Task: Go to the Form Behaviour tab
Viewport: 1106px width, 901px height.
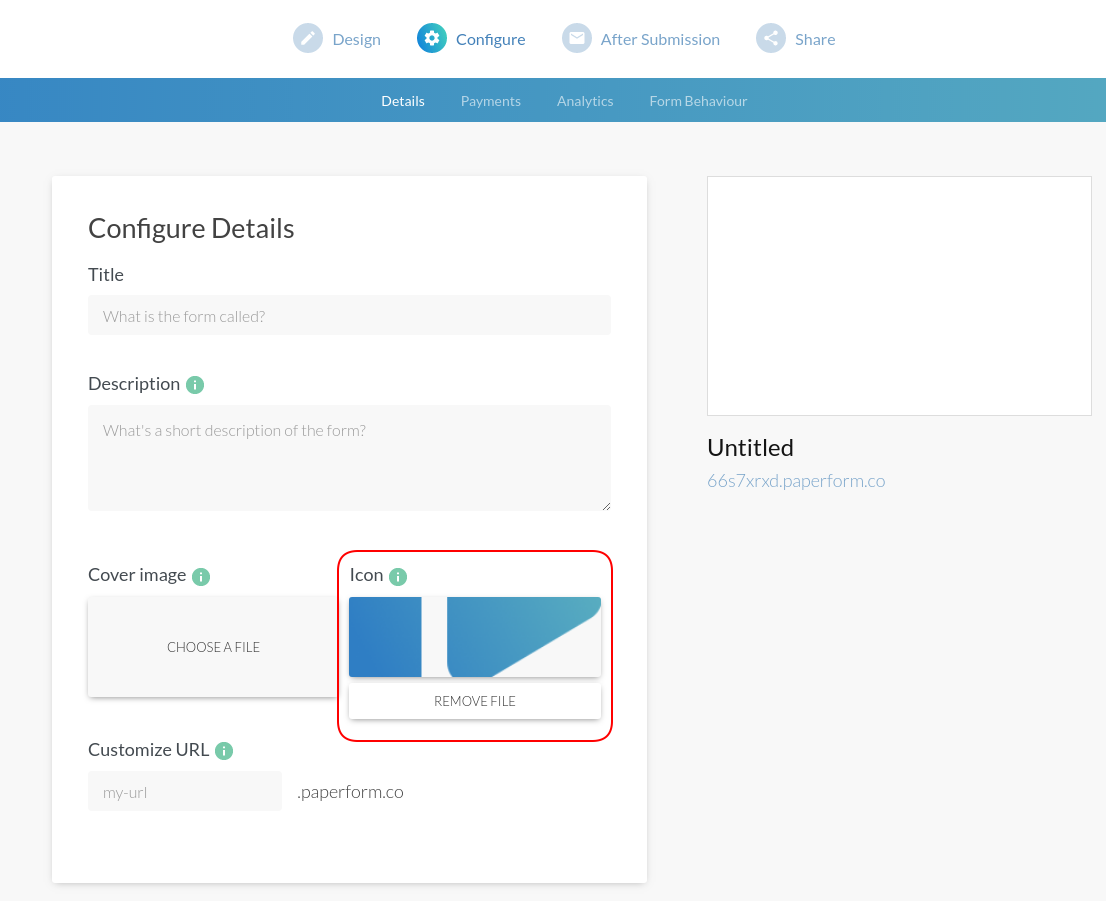Action: (698, 100)
